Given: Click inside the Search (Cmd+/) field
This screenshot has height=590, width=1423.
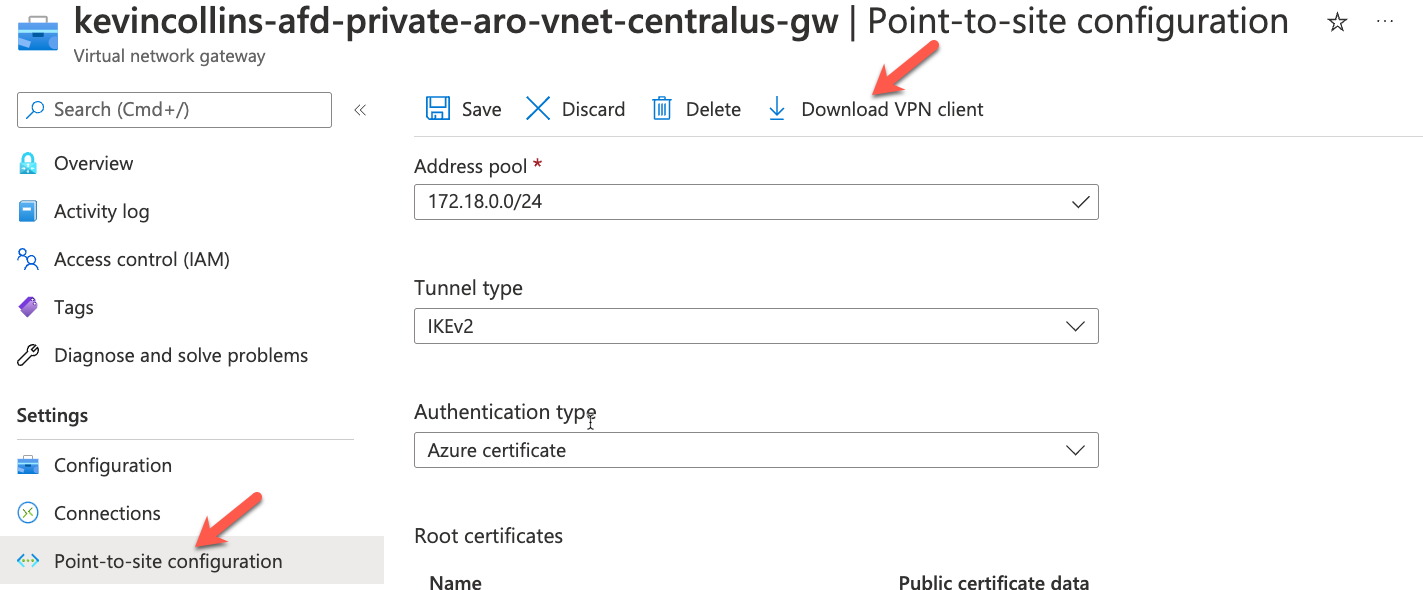Looking at the screenshot, I should coord(174,110).
